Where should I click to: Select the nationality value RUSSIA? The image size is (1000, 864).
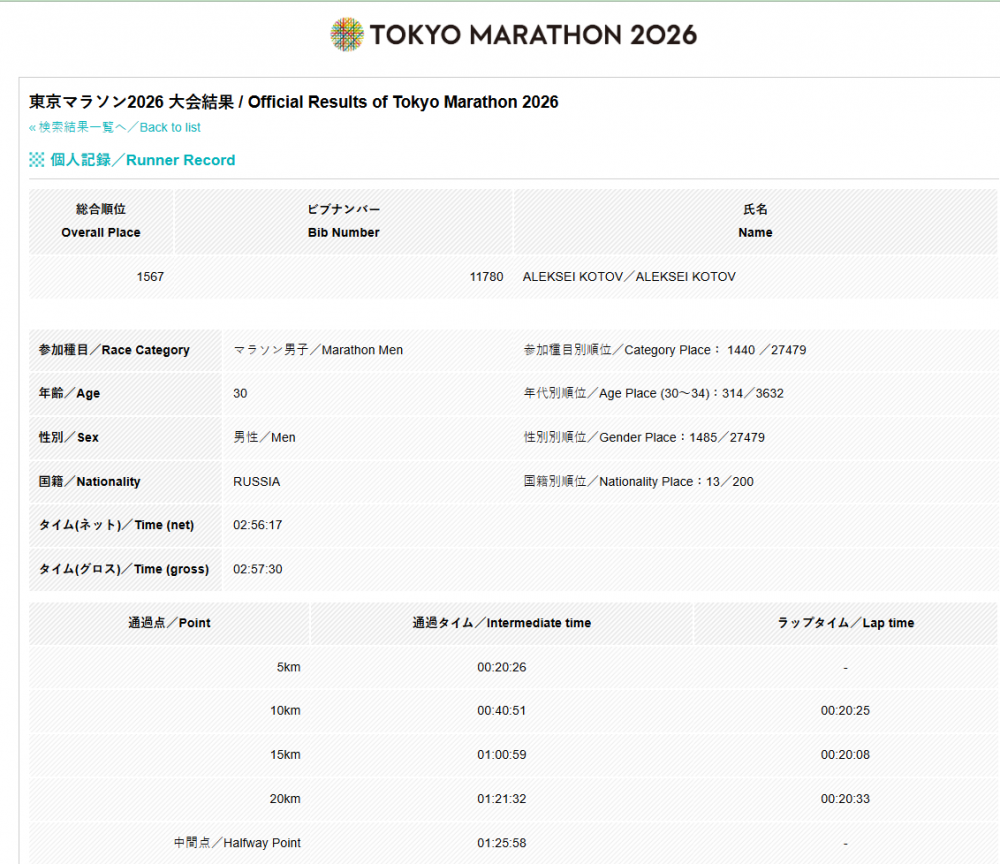point(256,482)
